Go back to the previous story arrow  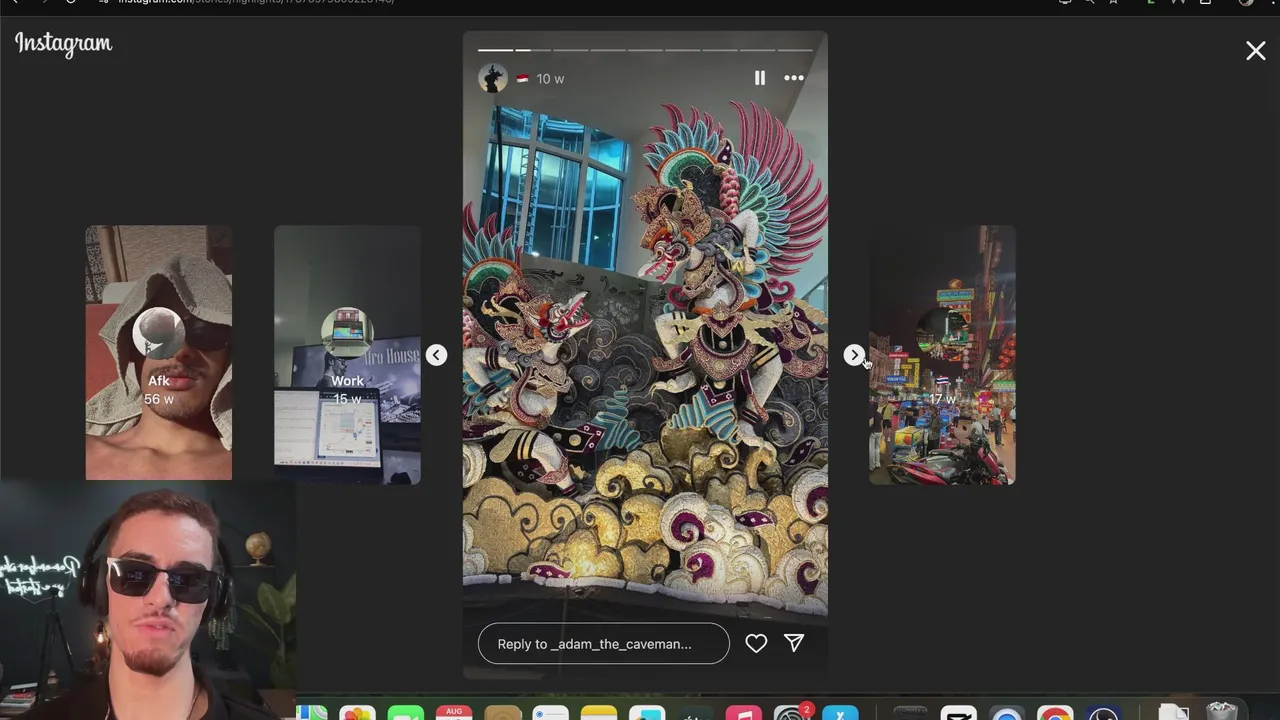[x=436, y=355]
